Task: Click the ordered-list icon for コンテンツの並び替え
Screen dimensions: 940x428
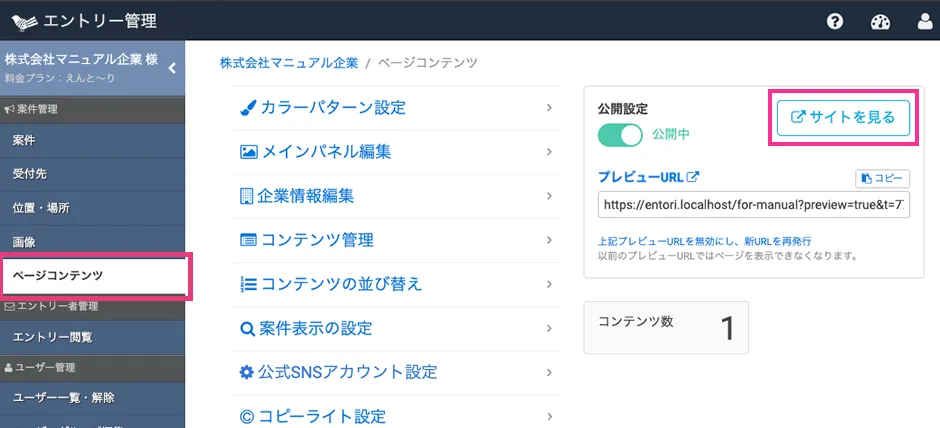Action: 248,284
